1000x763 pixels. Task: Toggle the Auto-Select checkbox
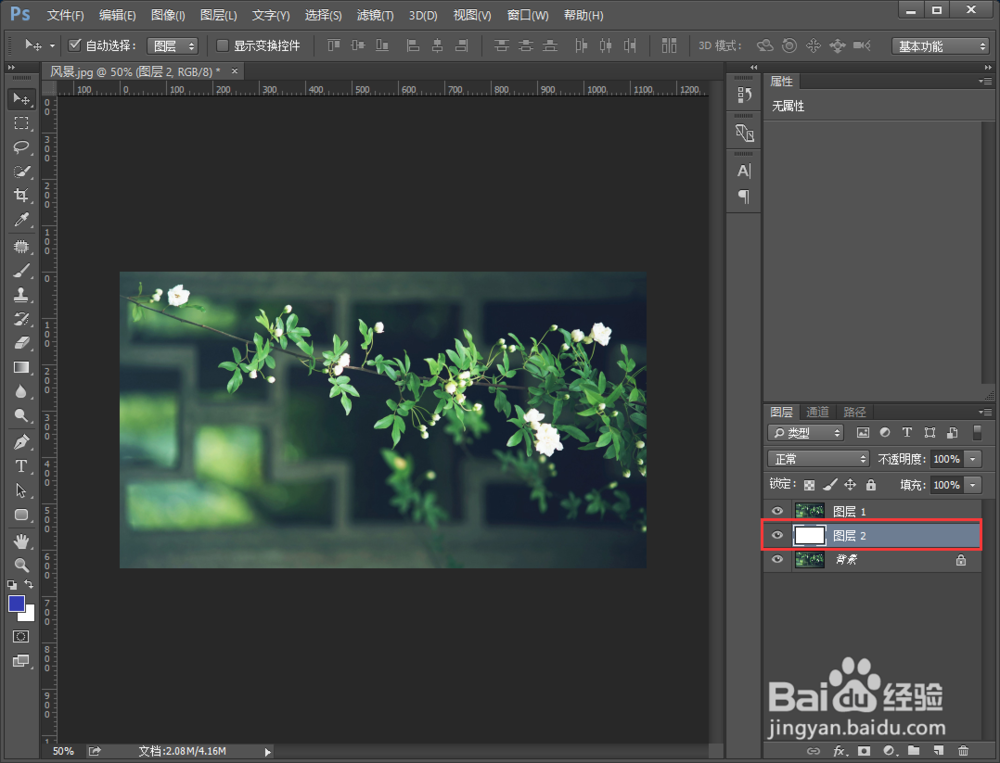pyautogui.click(x=75, y=45)
